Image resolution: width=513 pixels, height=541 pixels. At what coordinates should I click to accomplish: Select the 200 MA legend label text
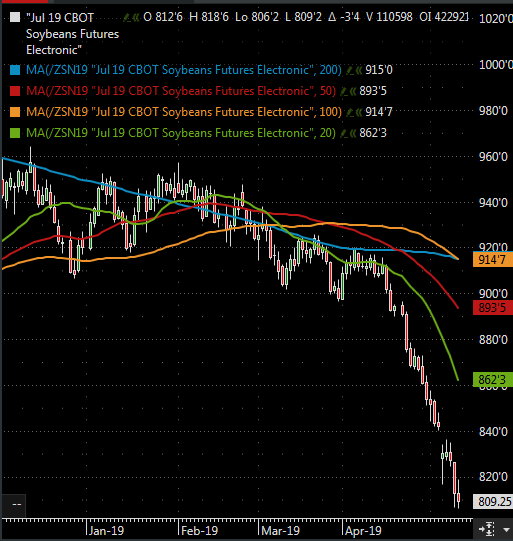(x=184, y=70)
